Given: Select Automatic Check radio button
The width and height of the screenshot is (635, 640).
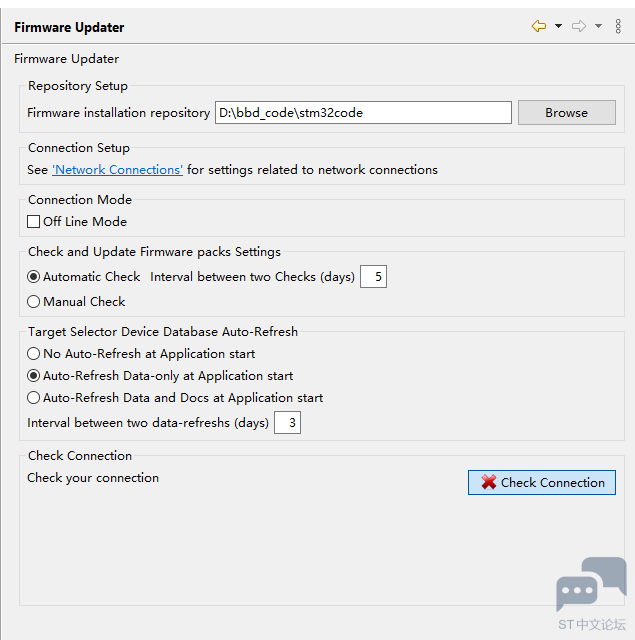Looking at the screenshot, I should click(x=34, y=277).
